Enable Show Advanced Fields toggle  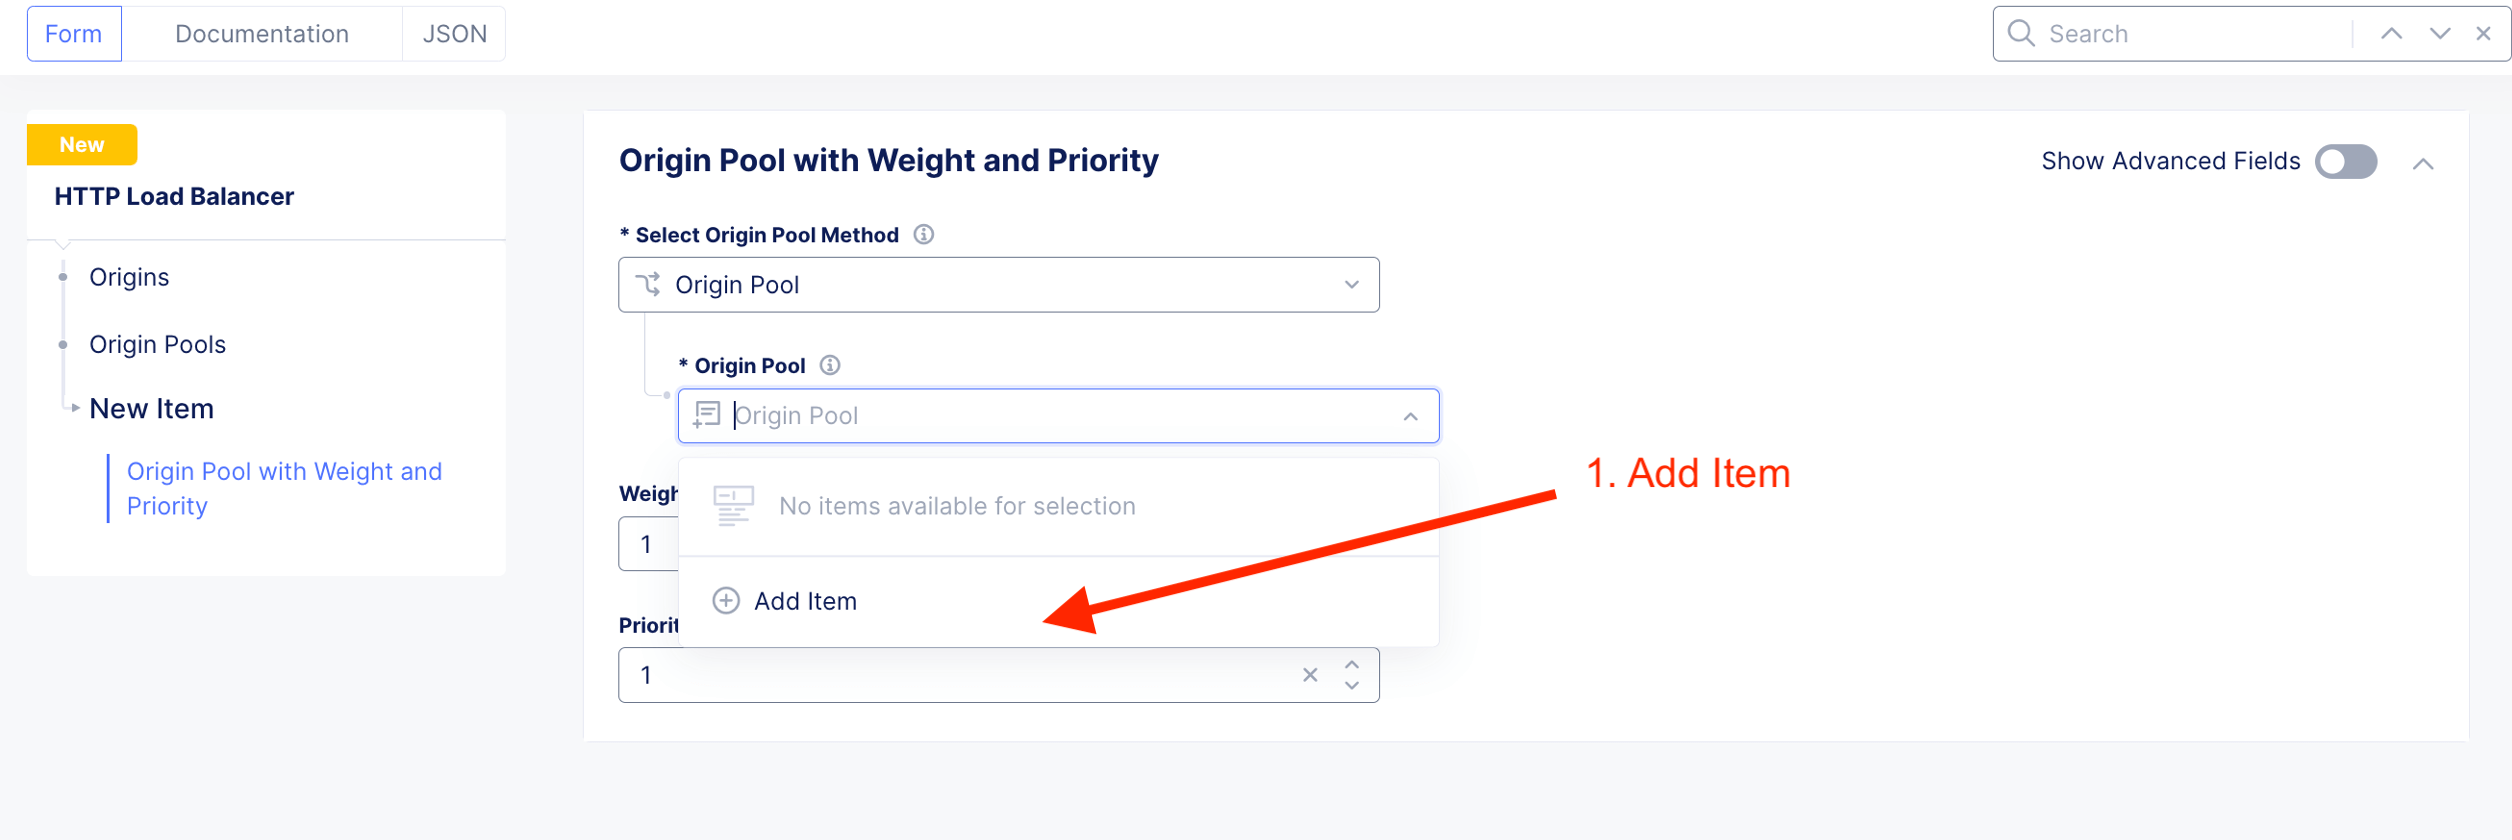(x=2345, y=162)
